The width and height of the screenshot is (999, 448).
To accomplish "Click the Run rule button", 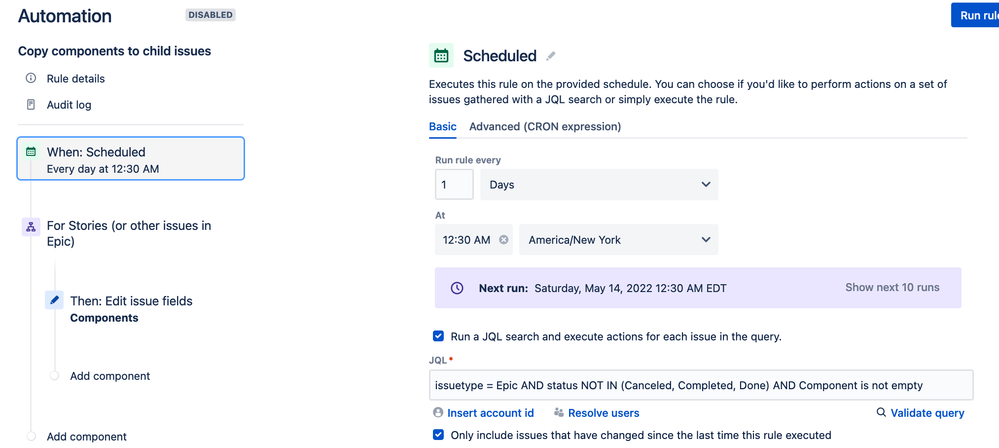I will click(975, 15).
